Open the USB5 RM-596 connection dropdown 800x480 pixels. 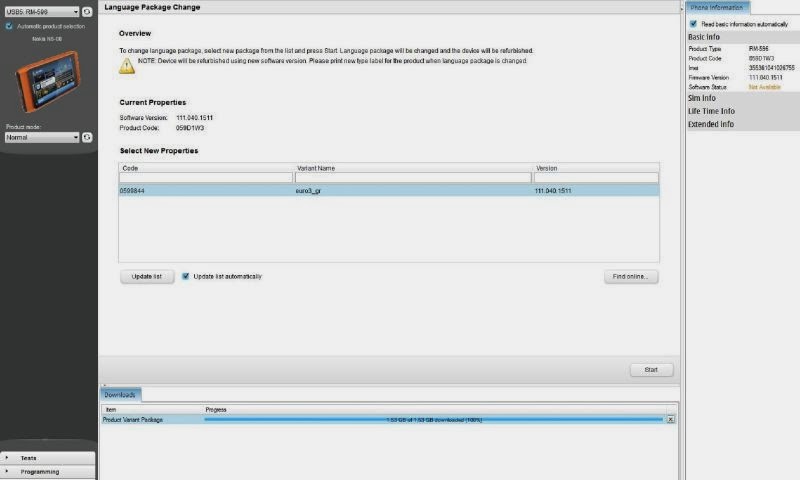click(x=42, y=11)
